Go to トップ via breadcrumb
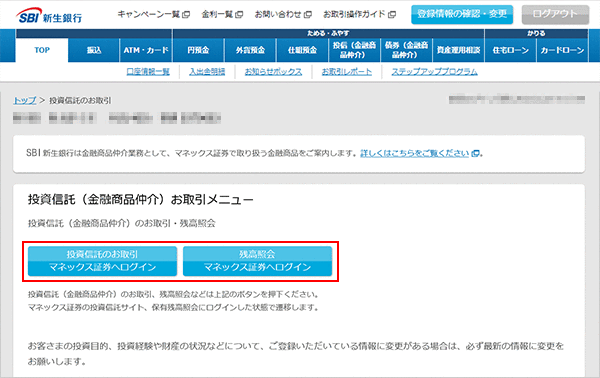 point(25,100)
